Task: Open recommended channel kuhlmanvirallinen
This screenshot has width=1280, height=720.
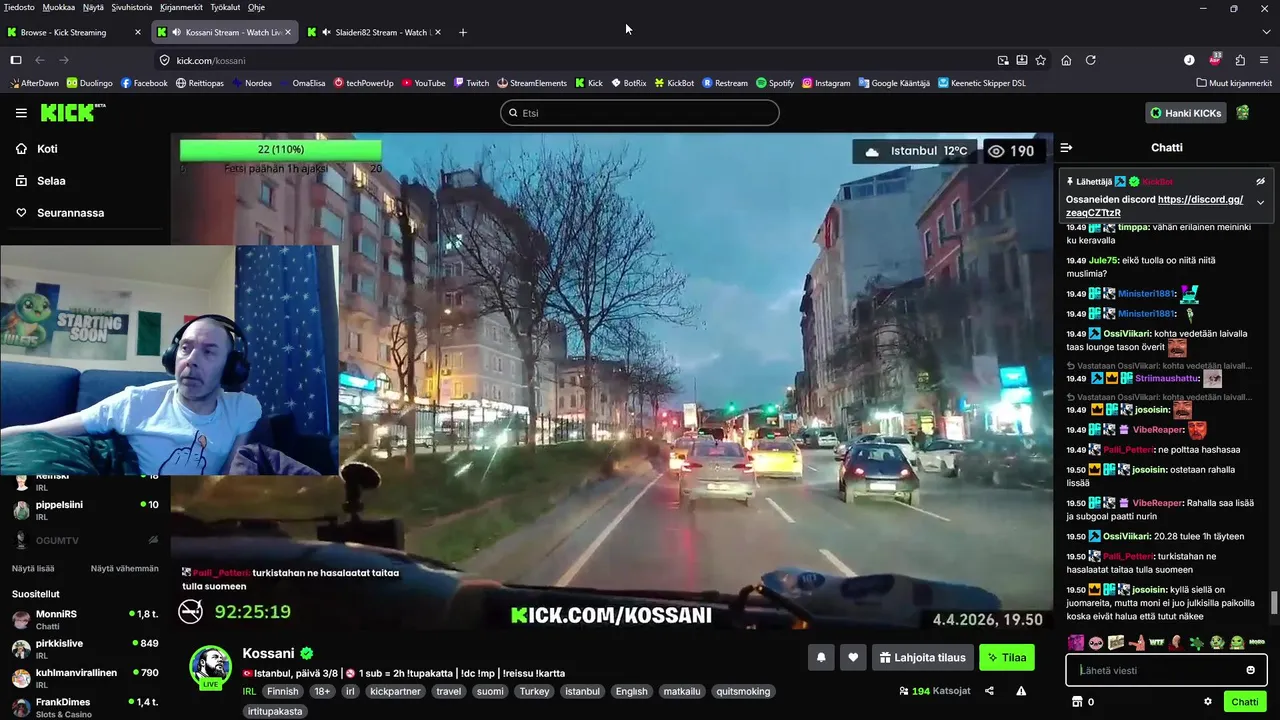Action: [85, 677]
